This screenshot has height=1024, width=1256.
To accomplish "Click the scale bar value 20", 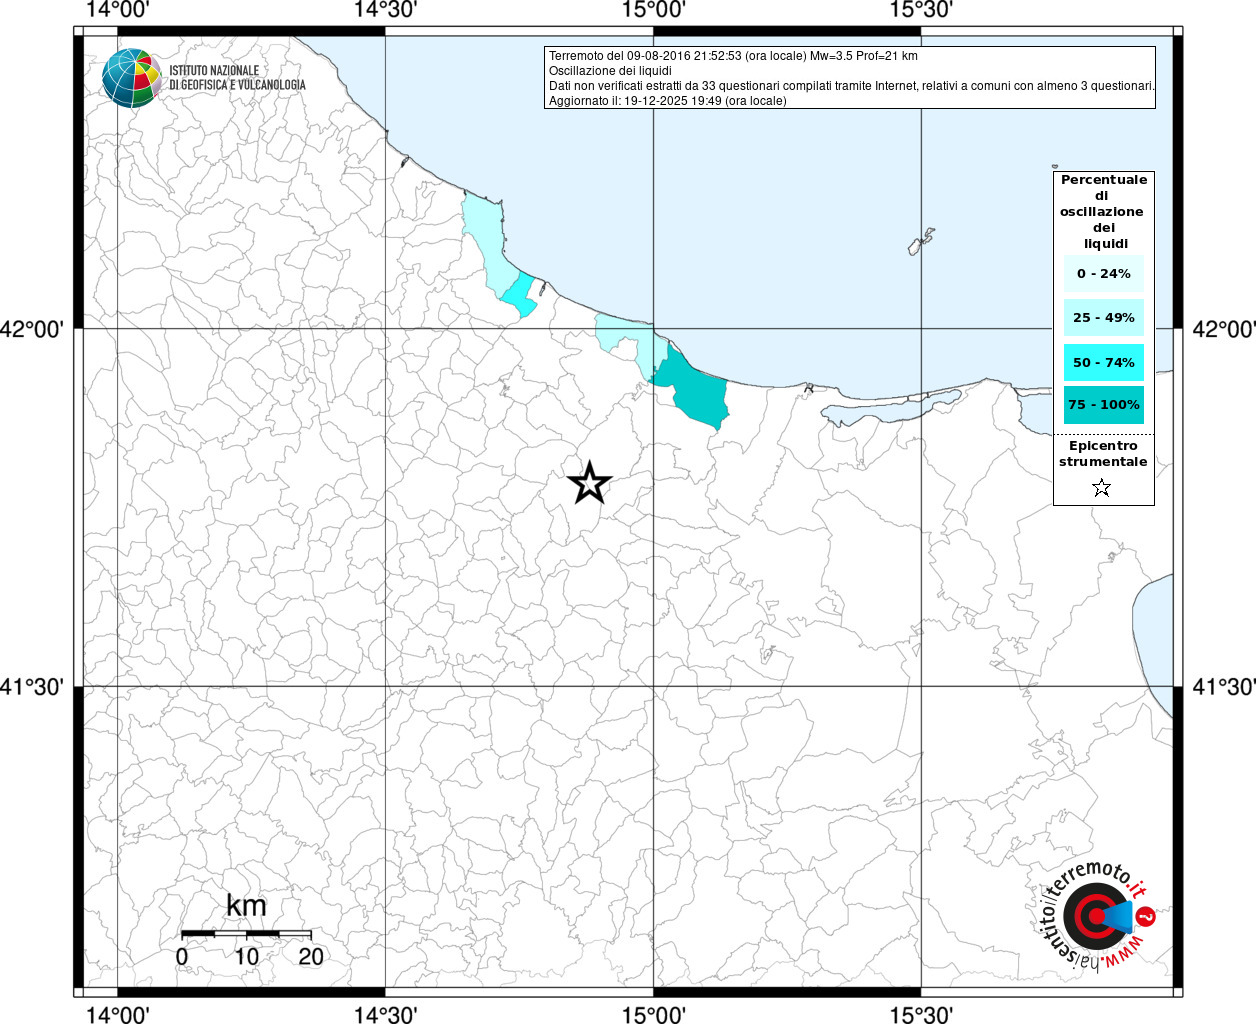I will coord(311,956).
